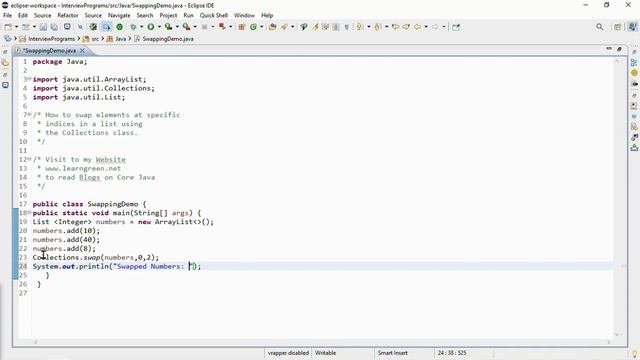Screen dimensions: 640x360
Task: Collapse the import block at line 3
Action: pyautogui.click(x=29, y=78)
